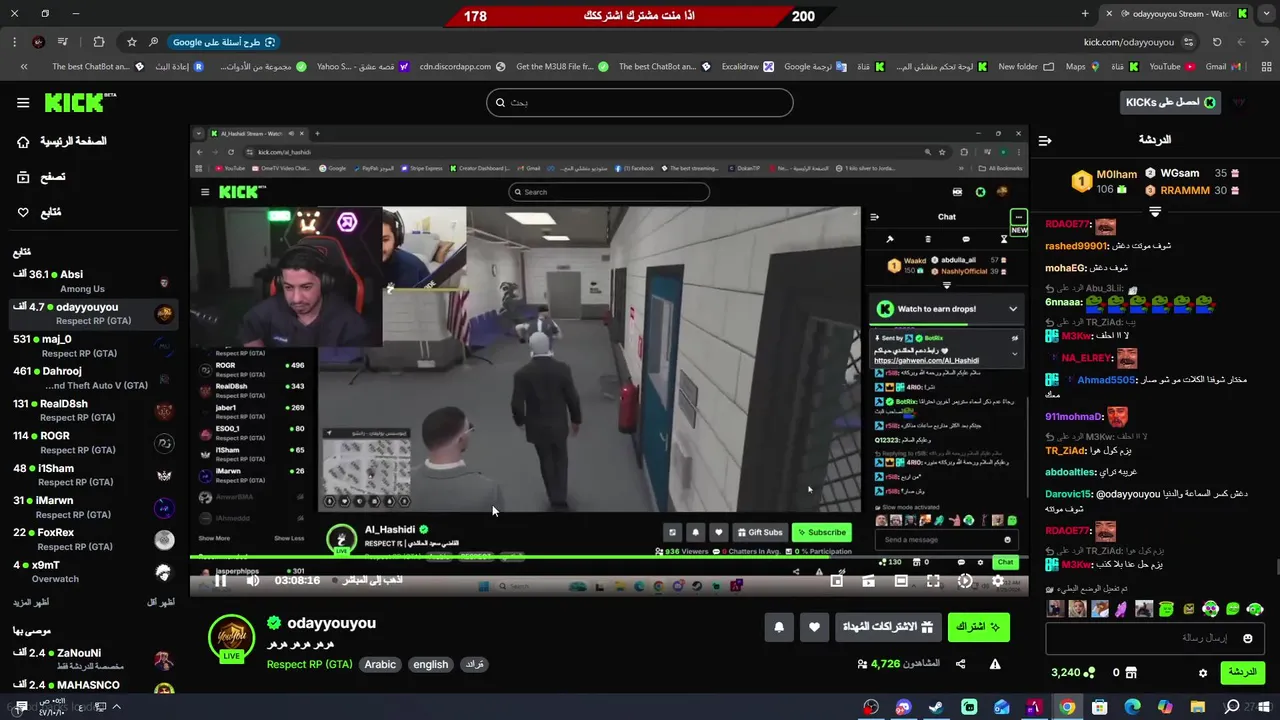Image resolution: width=1280 pixels, height=720 pixels.
Task: Pause the live stream video
Action: coord(220,580)
